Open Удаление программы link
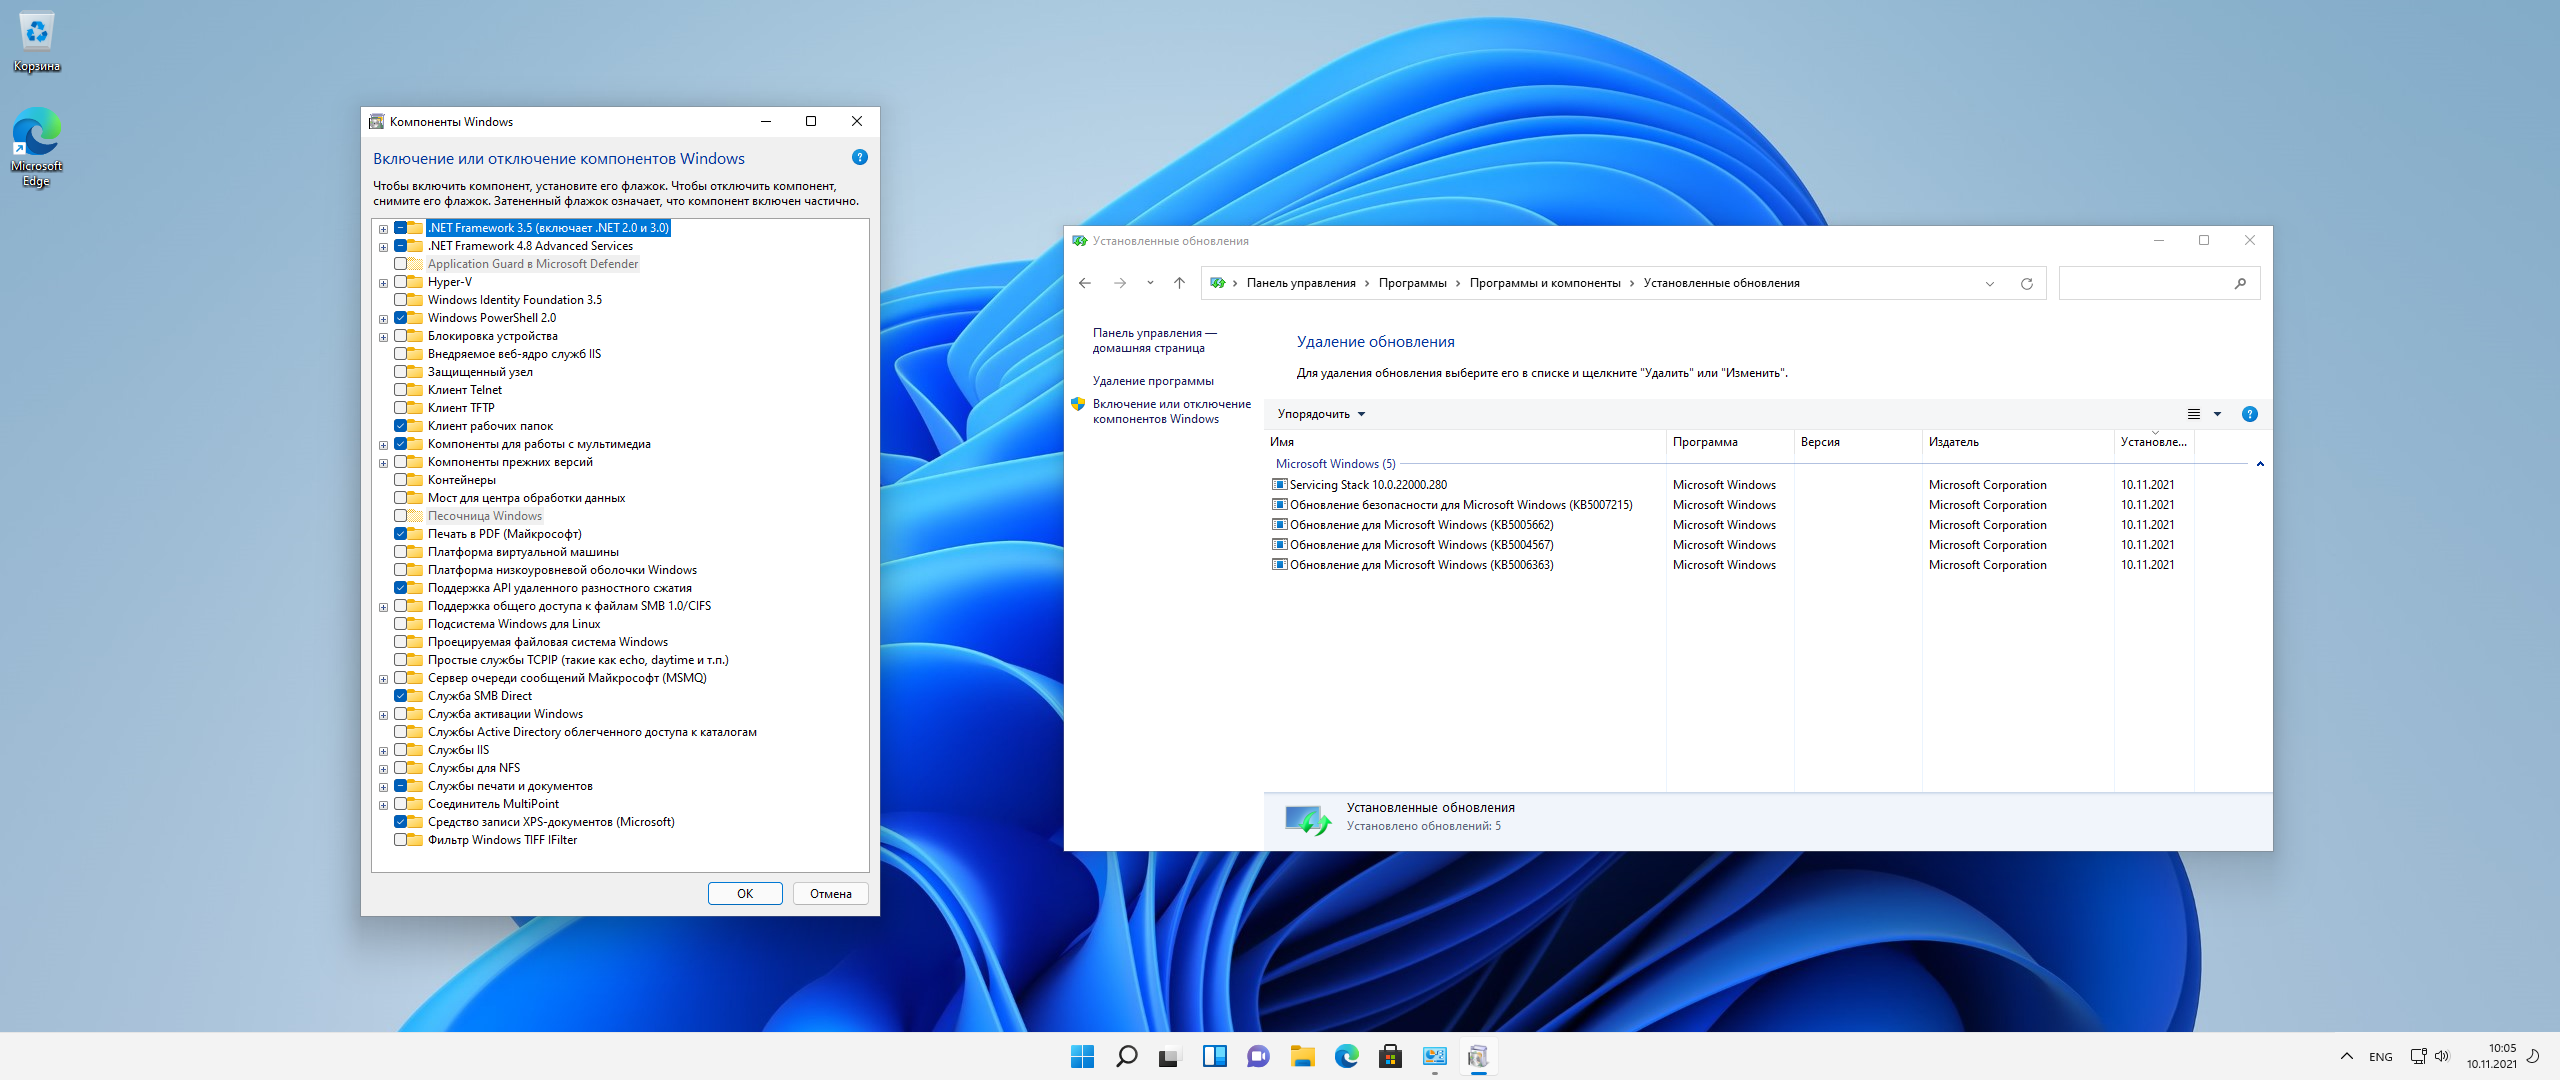 coord(1153,381)
